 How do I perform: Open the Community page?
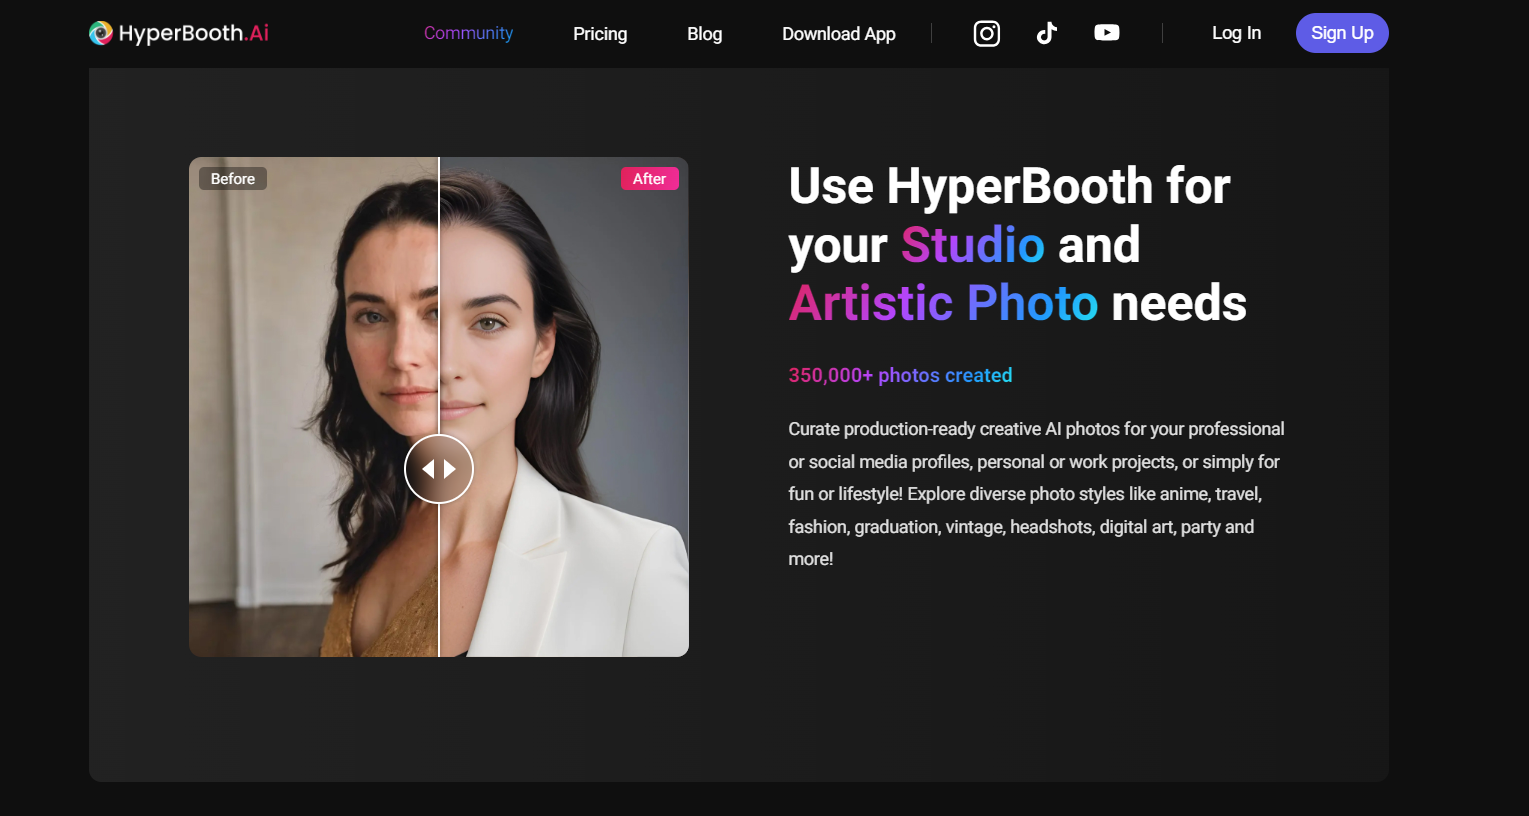[x=468, y=33]
